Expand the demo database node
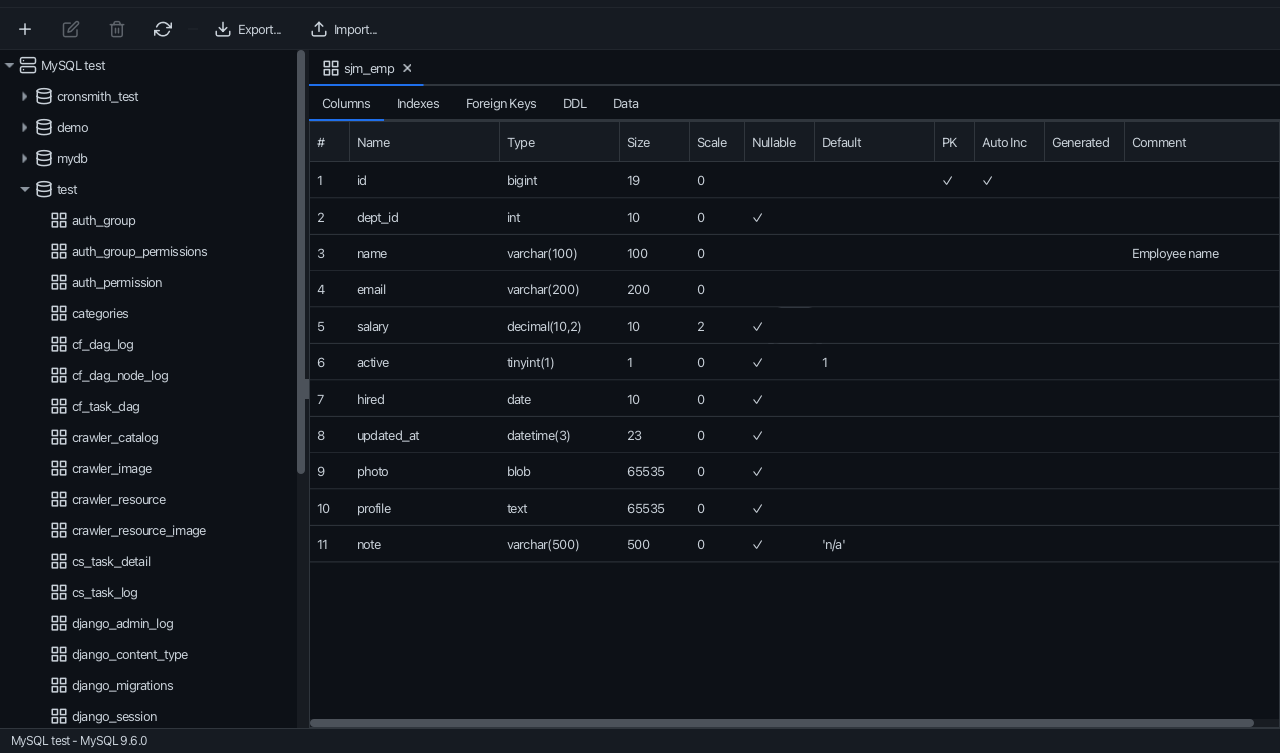Image resolution: width=1280 pixels, height=753 pixels. coord(25,128)
